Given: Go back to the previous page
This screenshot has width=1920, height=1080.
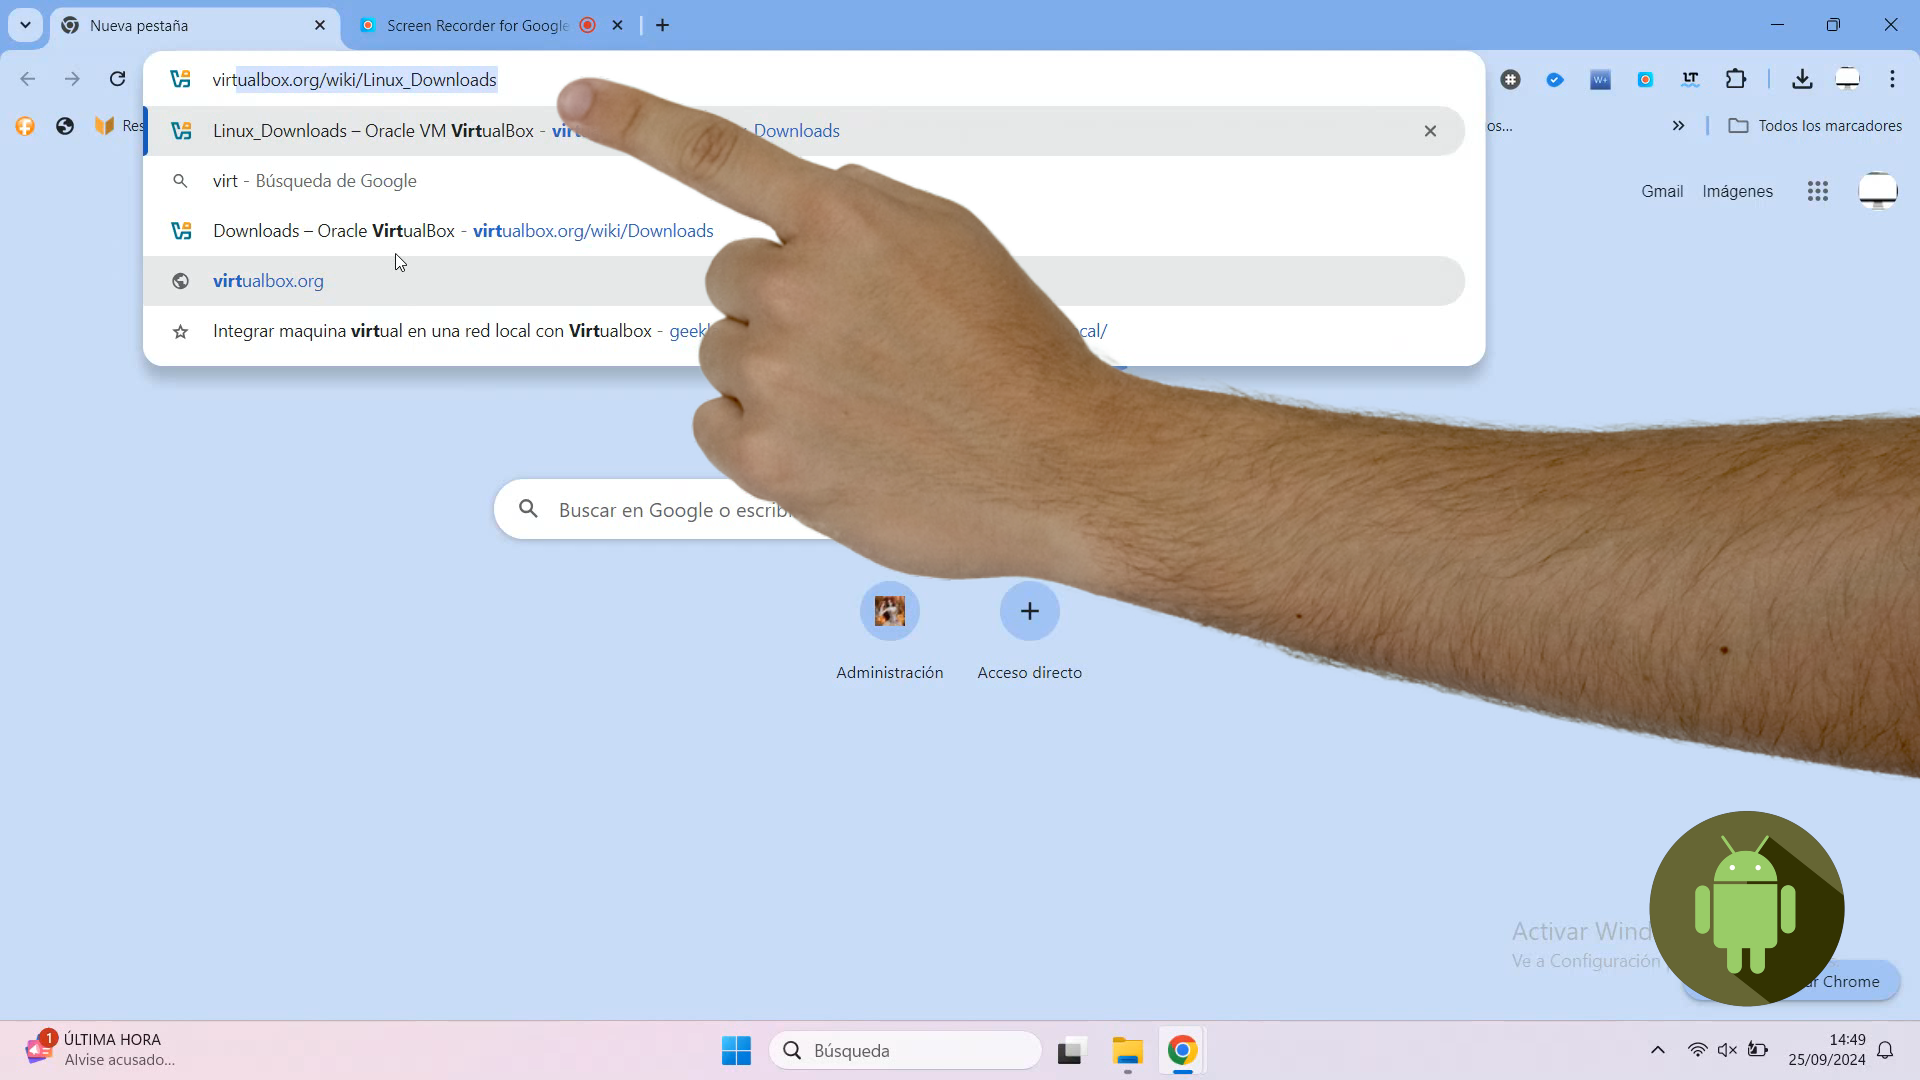Looking at the screenshot, I should 28,79.
